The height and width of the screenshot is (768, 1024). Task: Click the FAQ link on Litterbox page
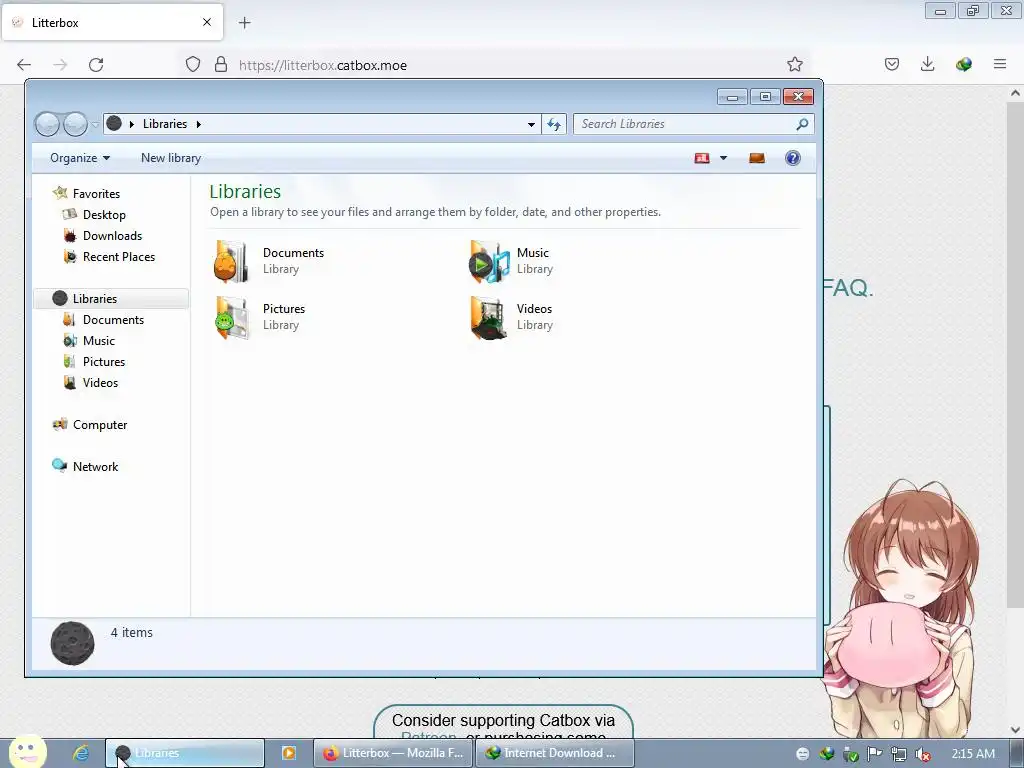coord(848,287)
